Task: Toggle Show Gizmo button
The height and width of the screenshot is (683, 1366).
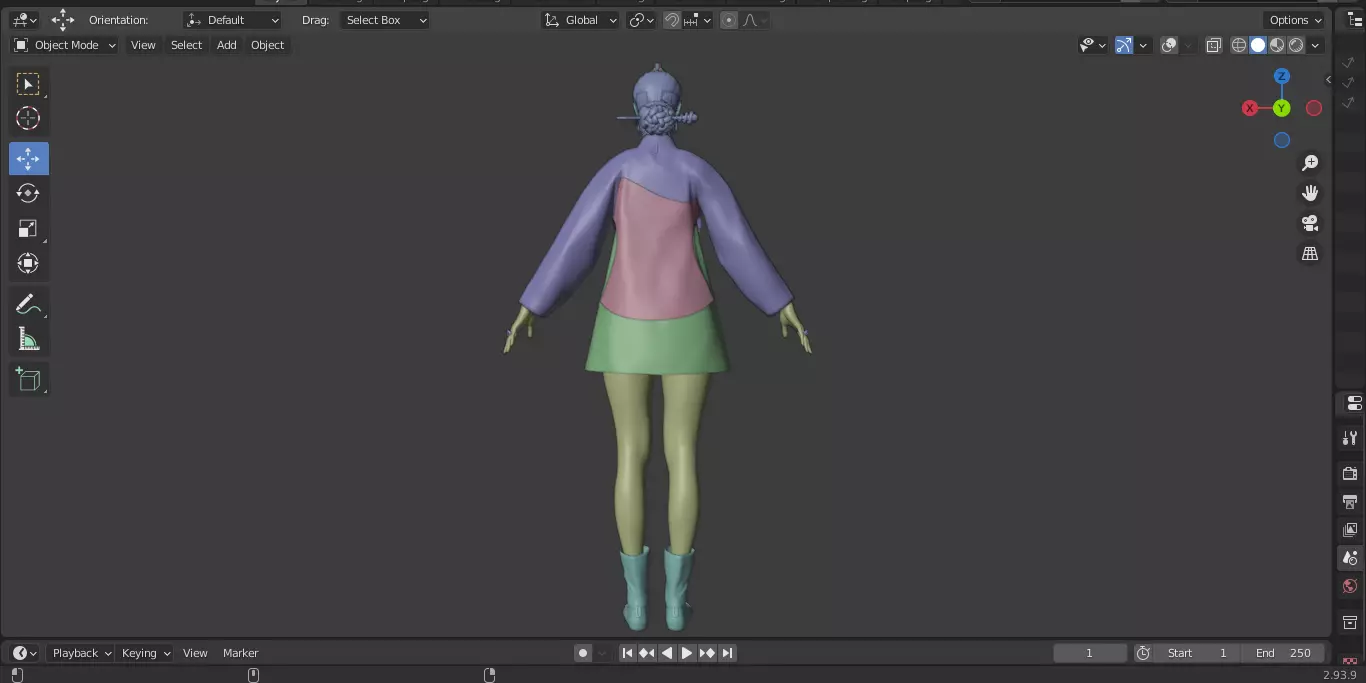Action: (1124, 45)
